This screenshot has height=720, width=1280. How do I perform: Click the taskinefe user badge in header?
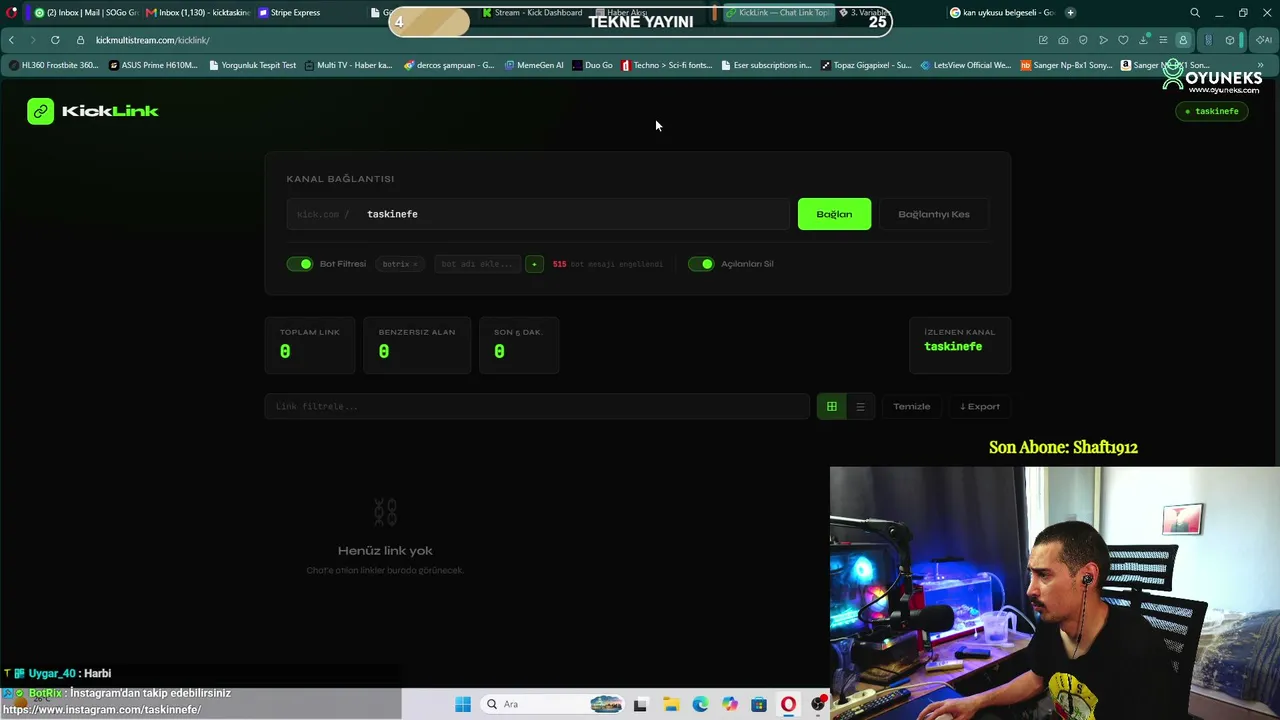pos(1211,111)
